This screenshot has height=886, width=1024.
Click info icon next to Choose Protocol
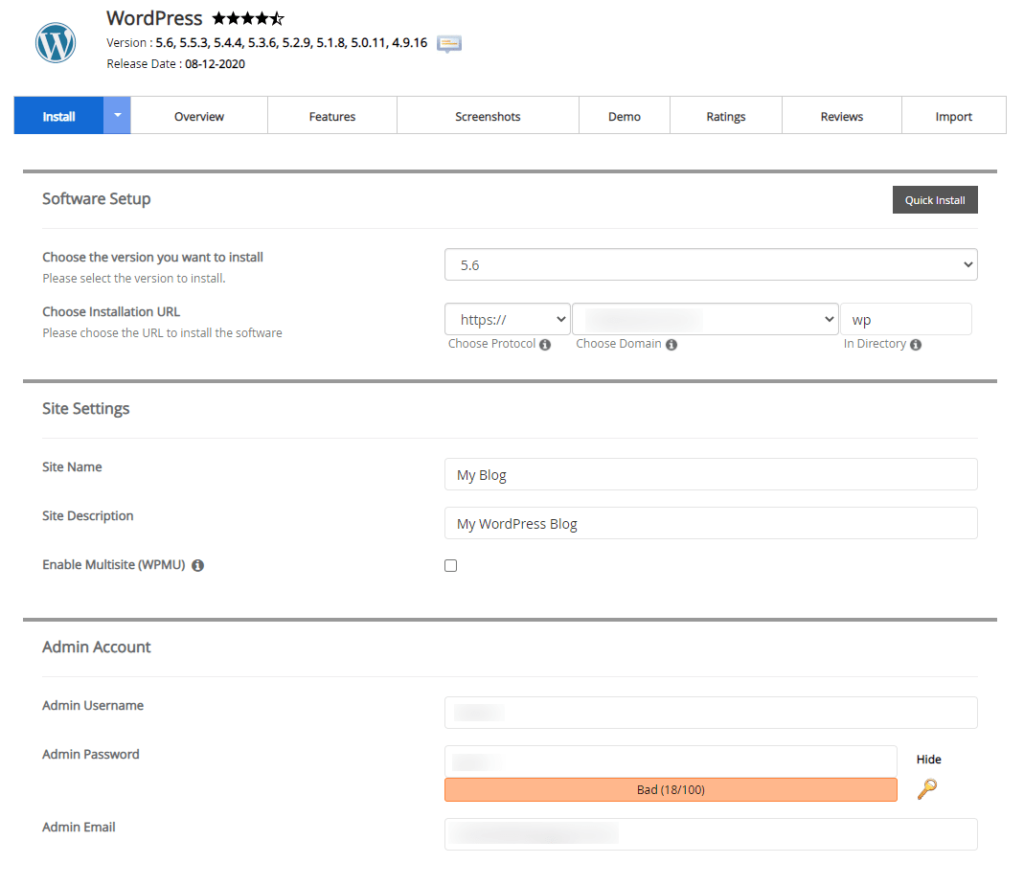[x=545, y=344]
